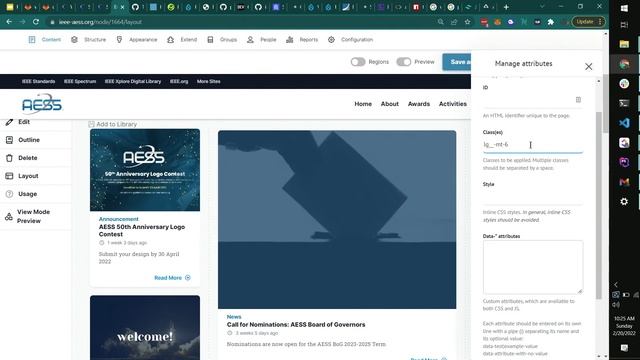Go to the Home nav item
640x360 pixels.
(x=363, y=104)
